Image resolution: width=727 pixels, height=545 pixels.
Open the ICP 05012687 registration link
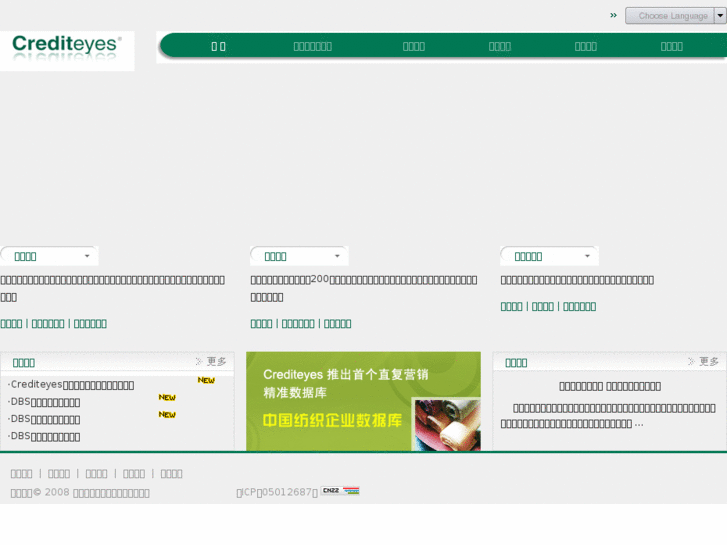(277, 493)
